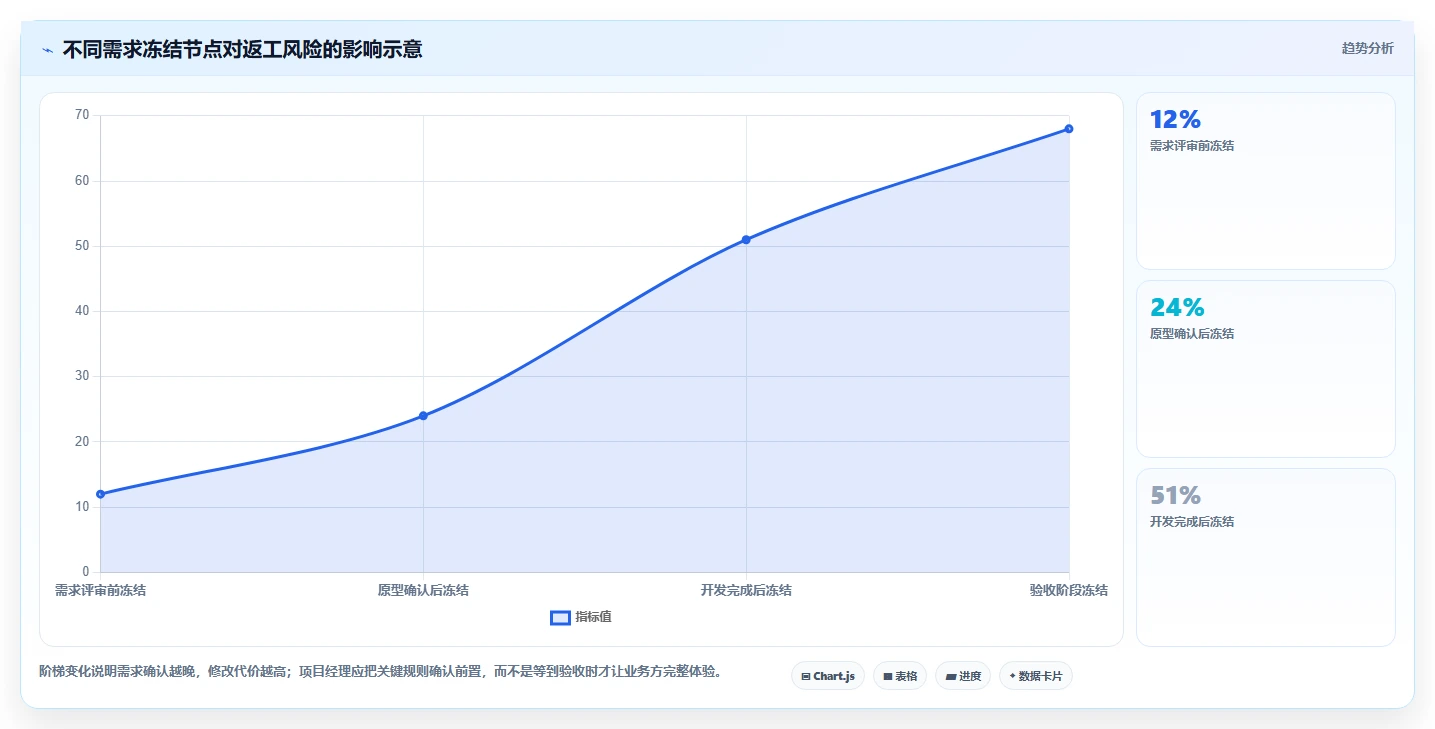Screen dimensions: 1435x729
Task: Click the 指标值 legend color box
Action: pyautogui.click(x=560, y=617)
